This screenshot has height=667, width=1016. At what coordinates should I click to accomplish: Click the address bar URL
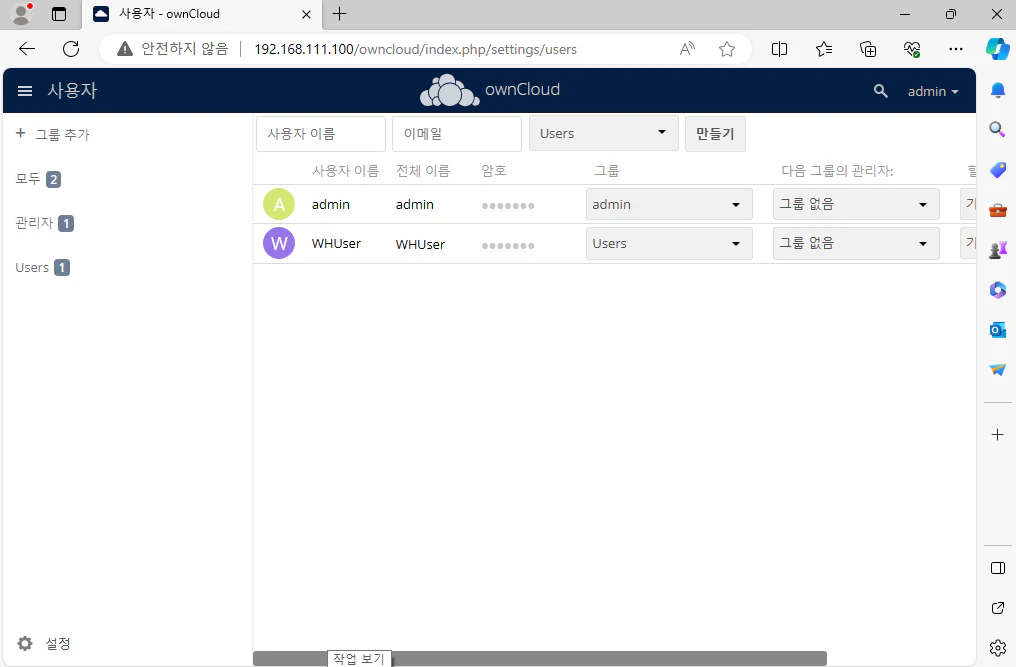[x=415, y=49]
